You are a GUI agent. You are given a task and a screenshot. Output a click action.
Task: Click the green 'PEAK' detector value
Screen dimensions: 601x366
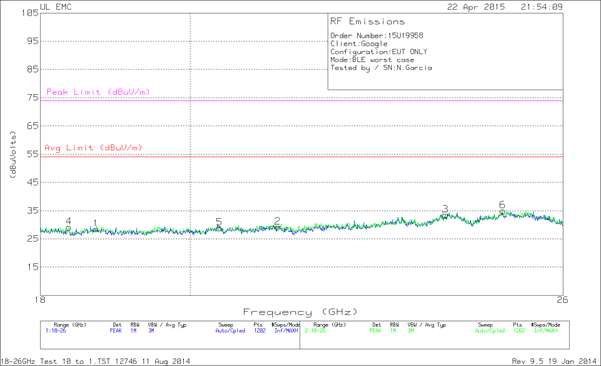375,330
